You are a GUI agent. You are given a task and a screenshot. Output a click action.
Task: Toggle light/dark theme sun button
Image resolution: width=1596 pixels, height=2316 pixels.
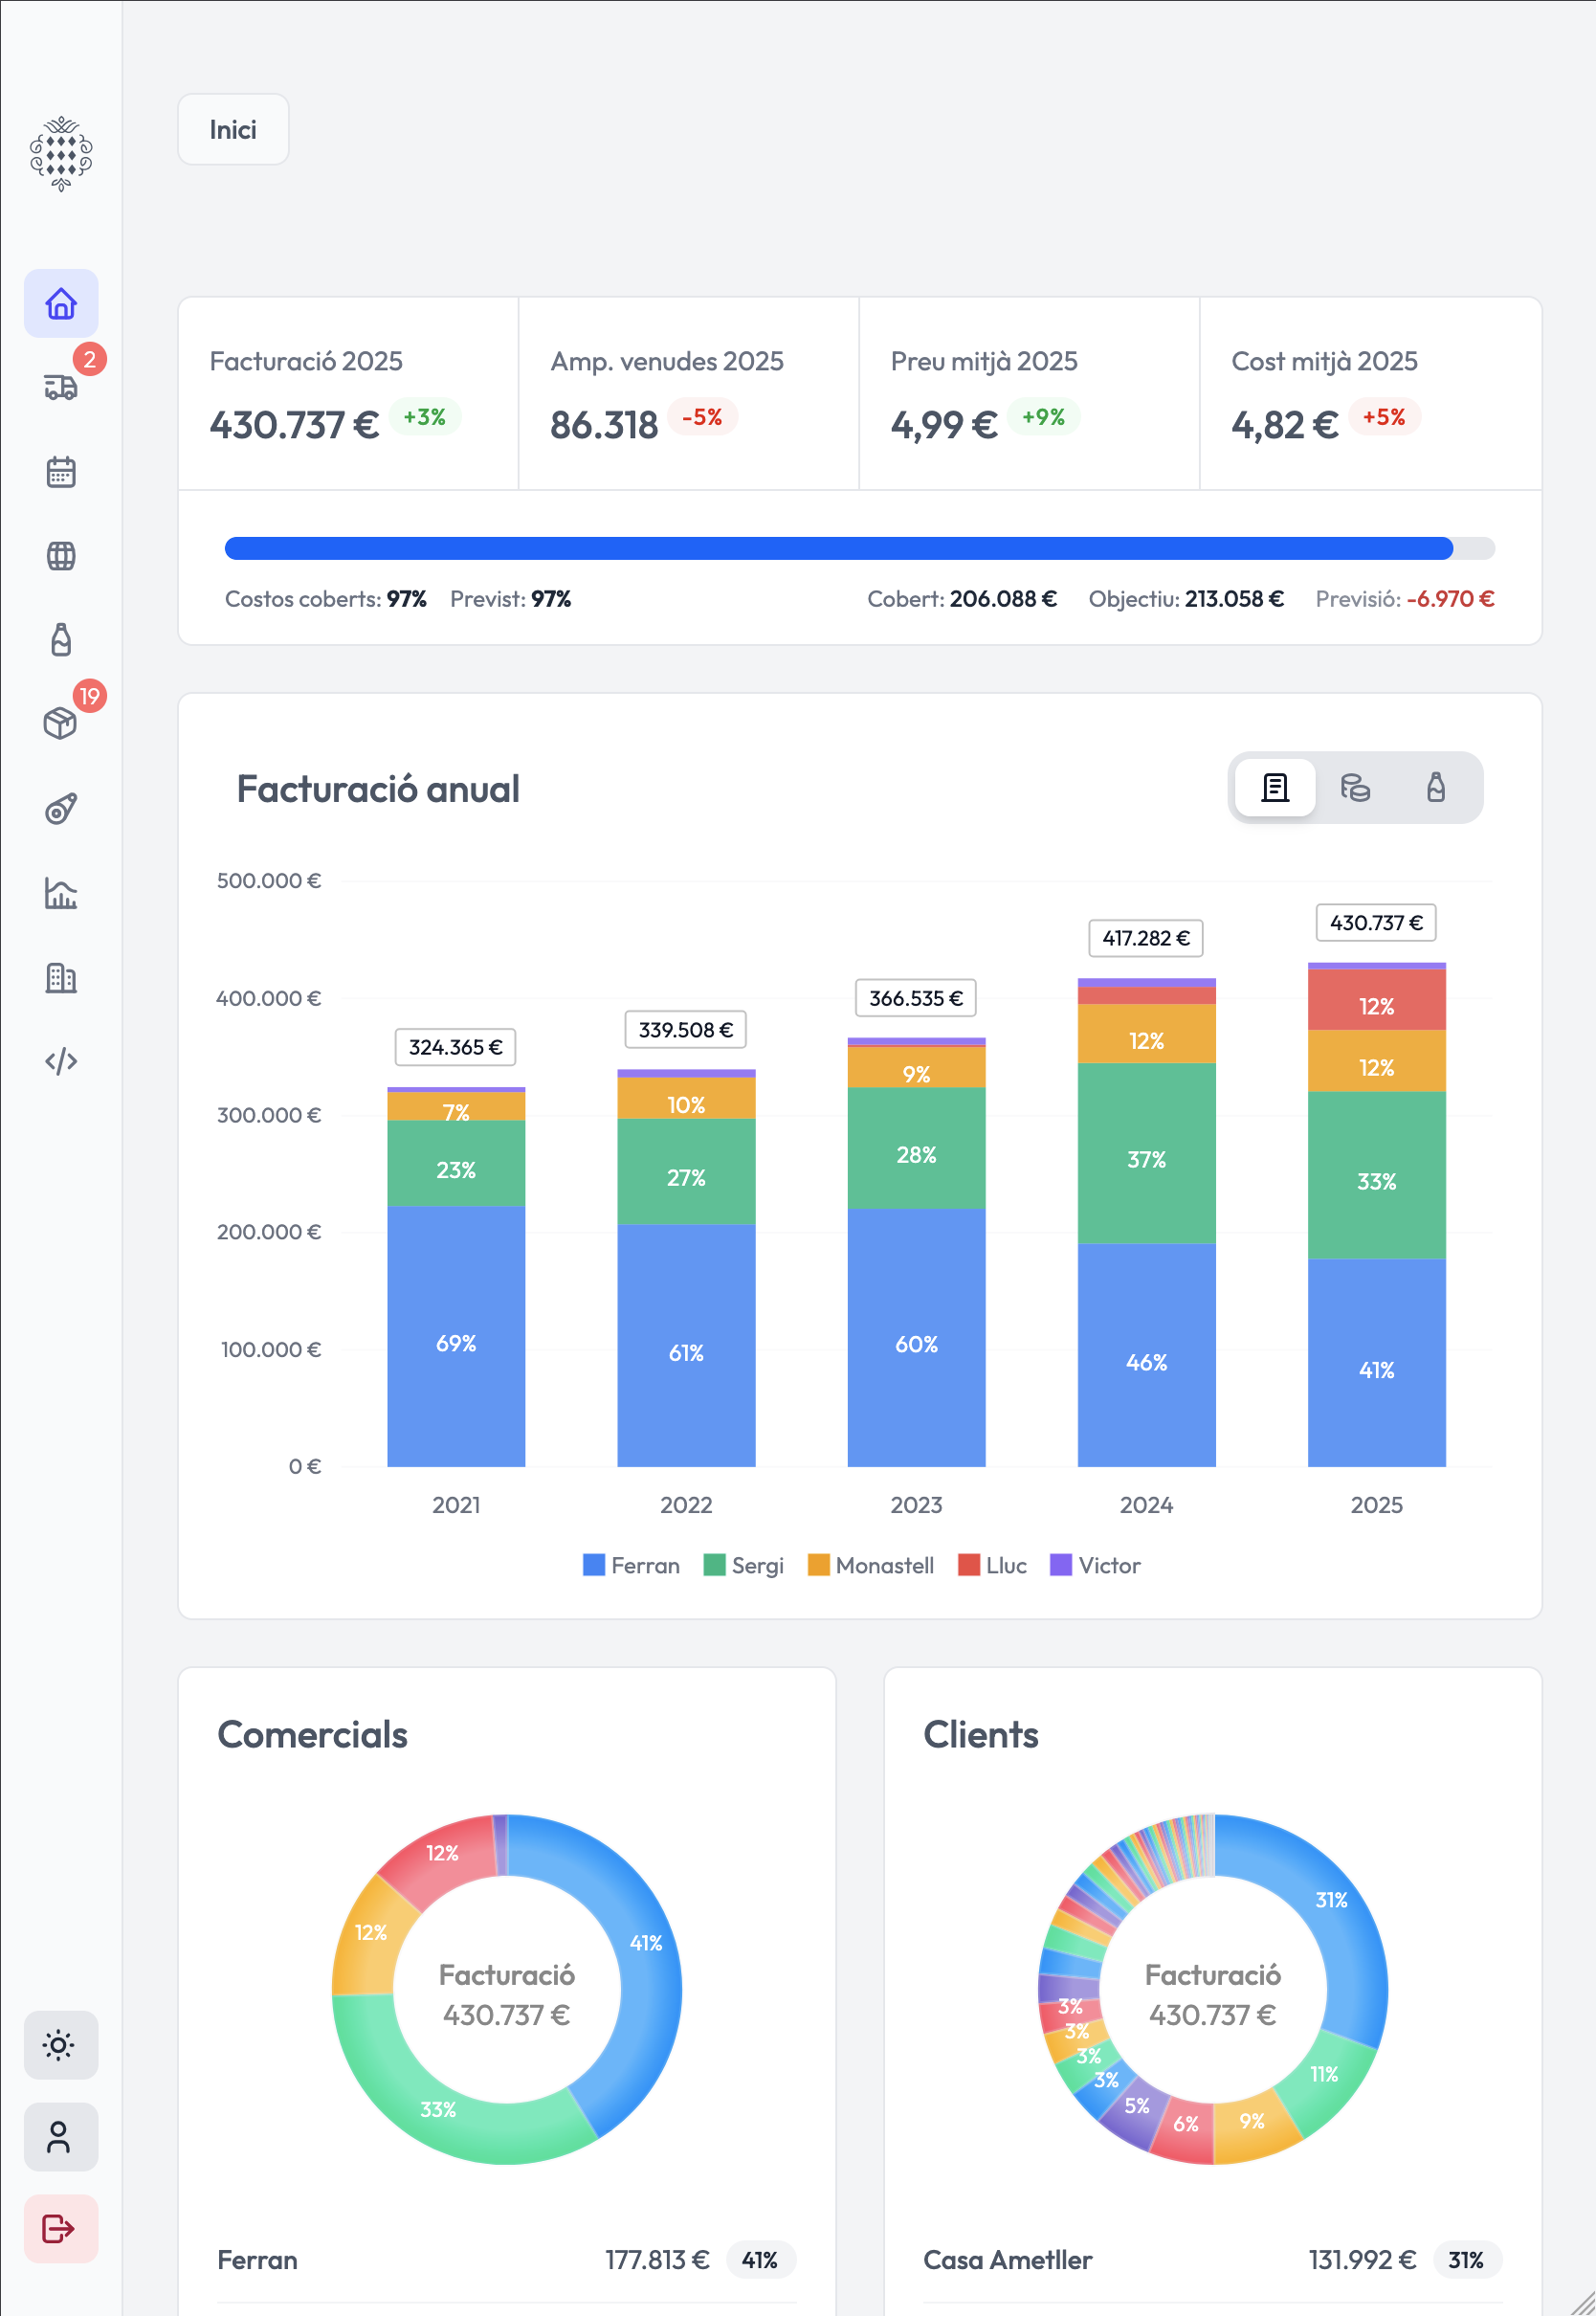tap(60, 2045)
